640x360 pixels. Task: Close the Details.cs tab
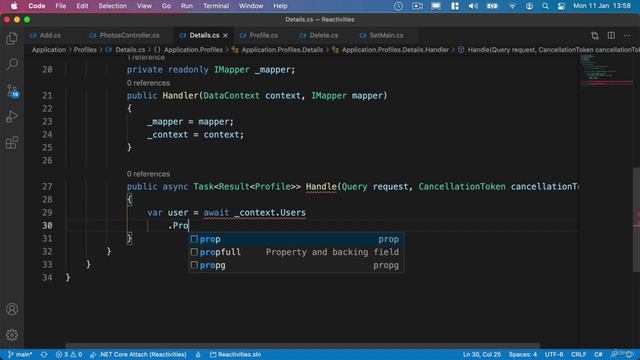[225, 36]
